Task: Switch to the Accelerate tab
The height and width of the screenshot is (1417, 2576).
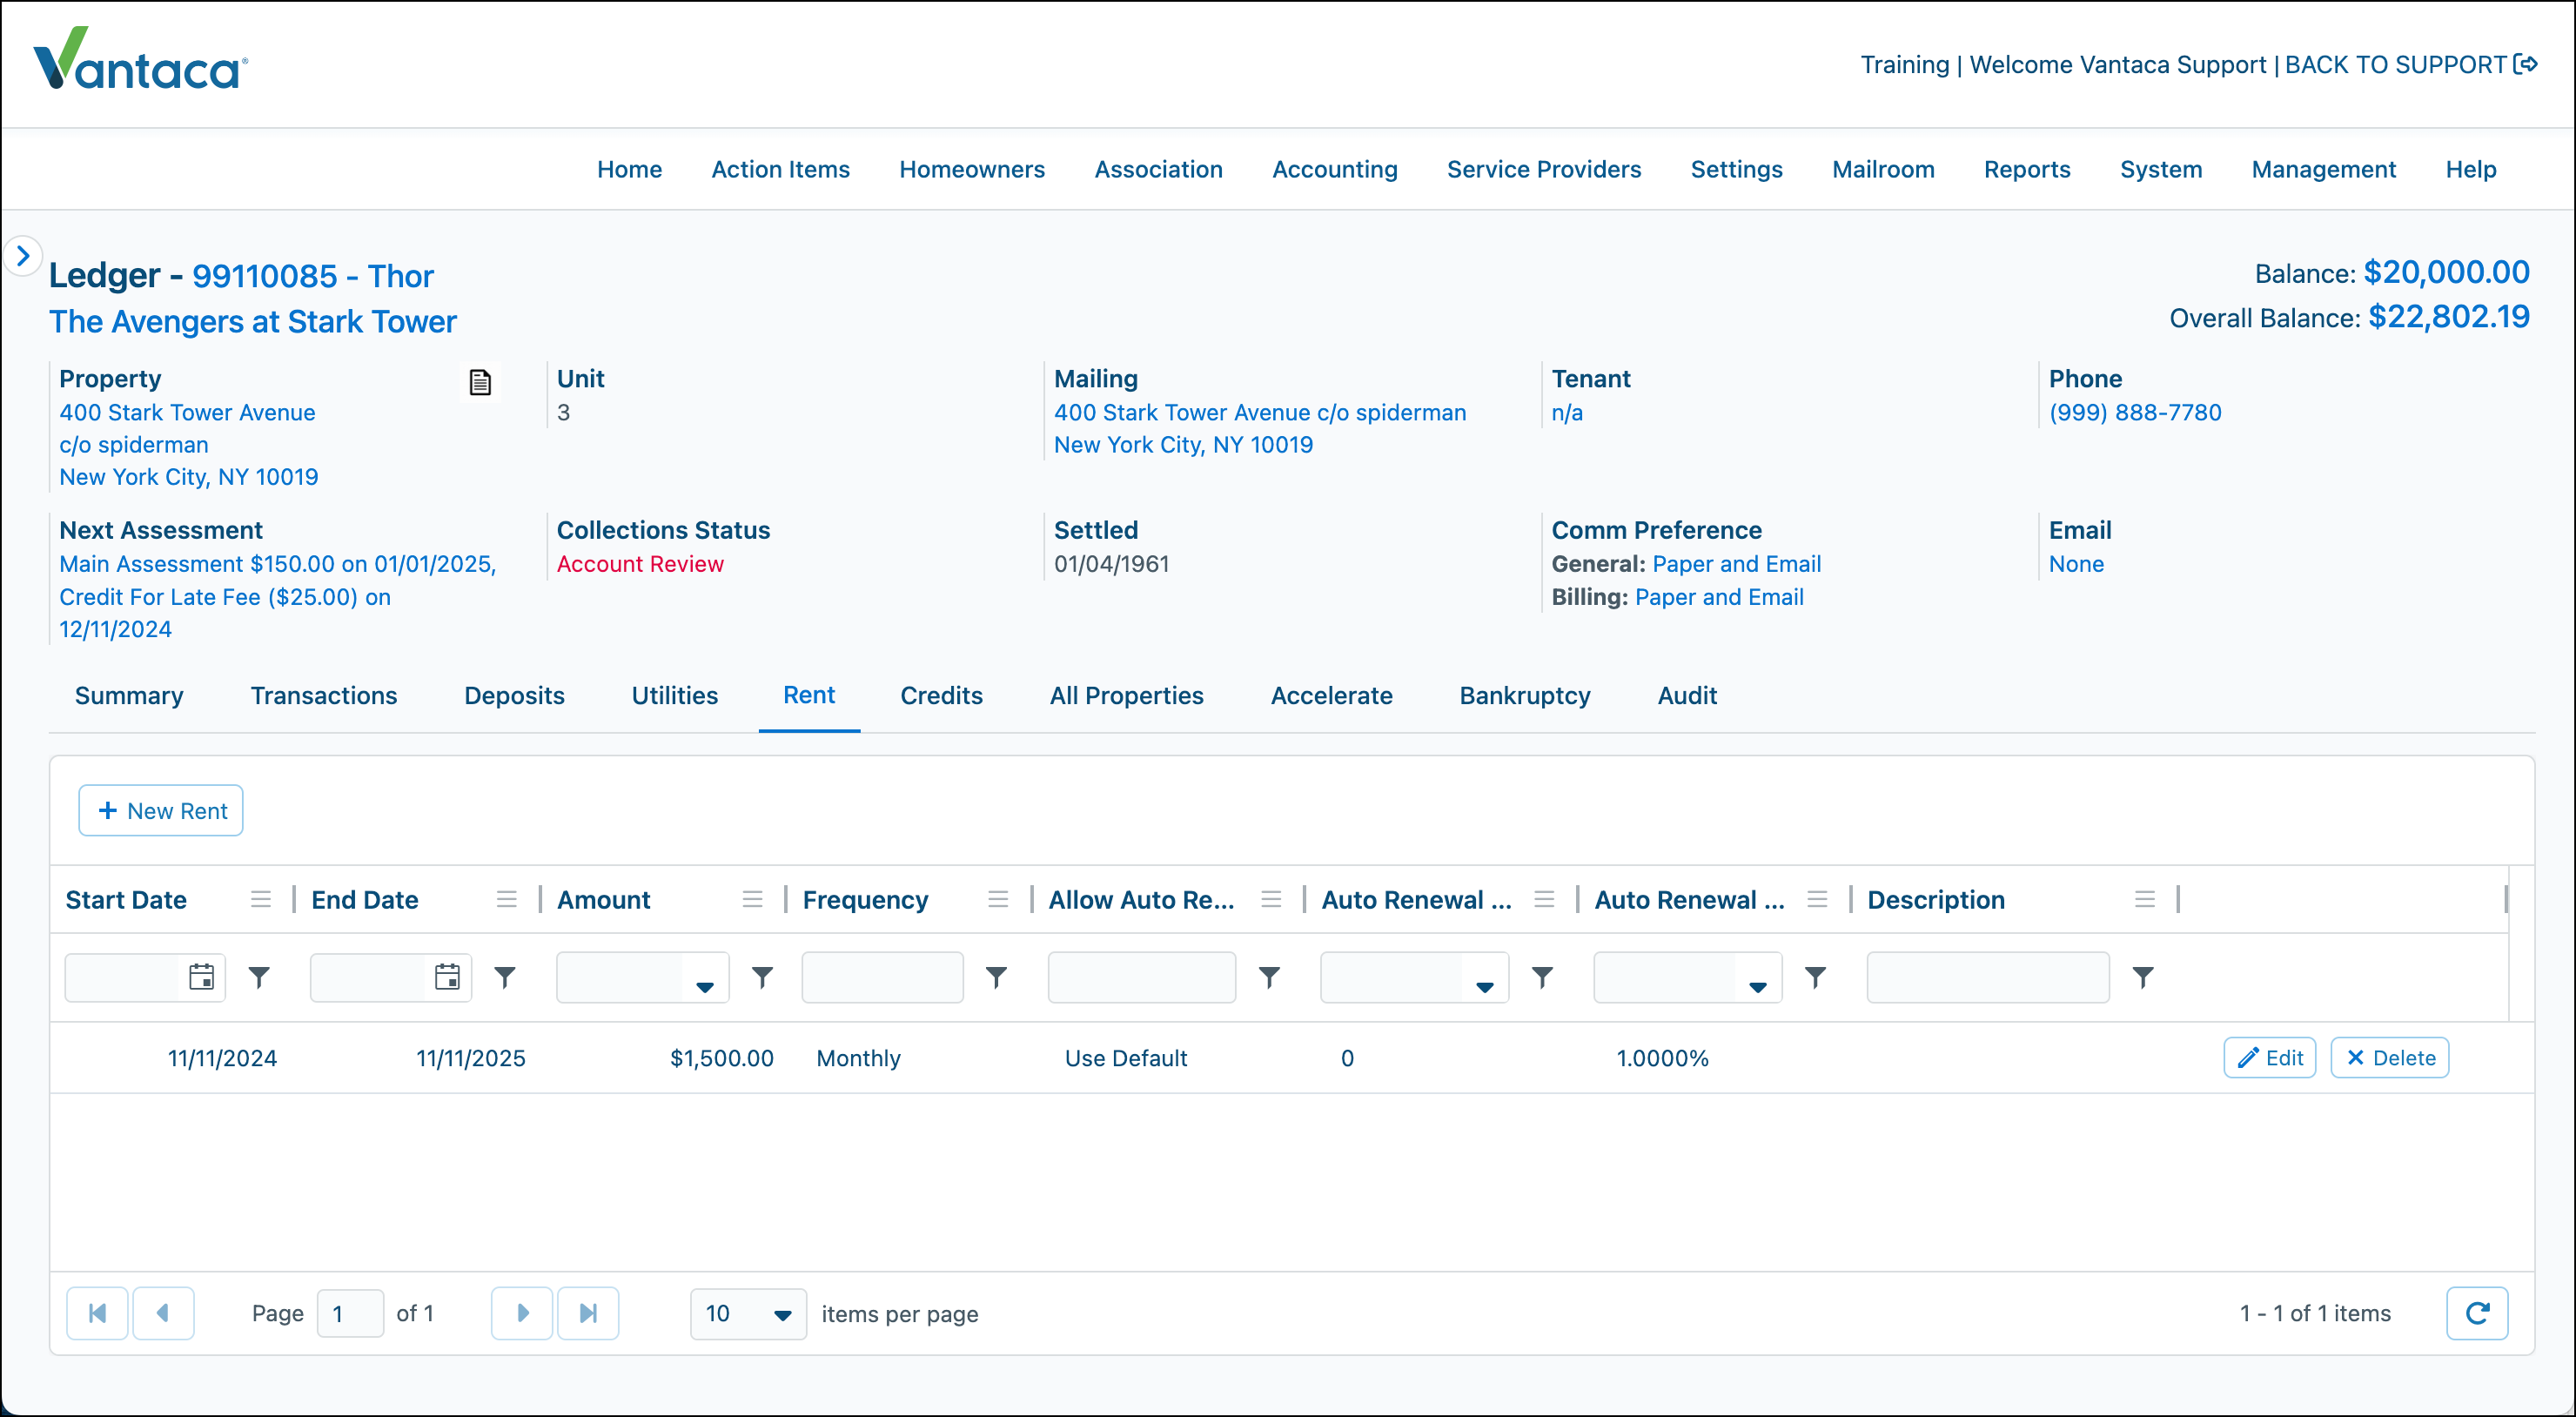Action: point(1332,695)
